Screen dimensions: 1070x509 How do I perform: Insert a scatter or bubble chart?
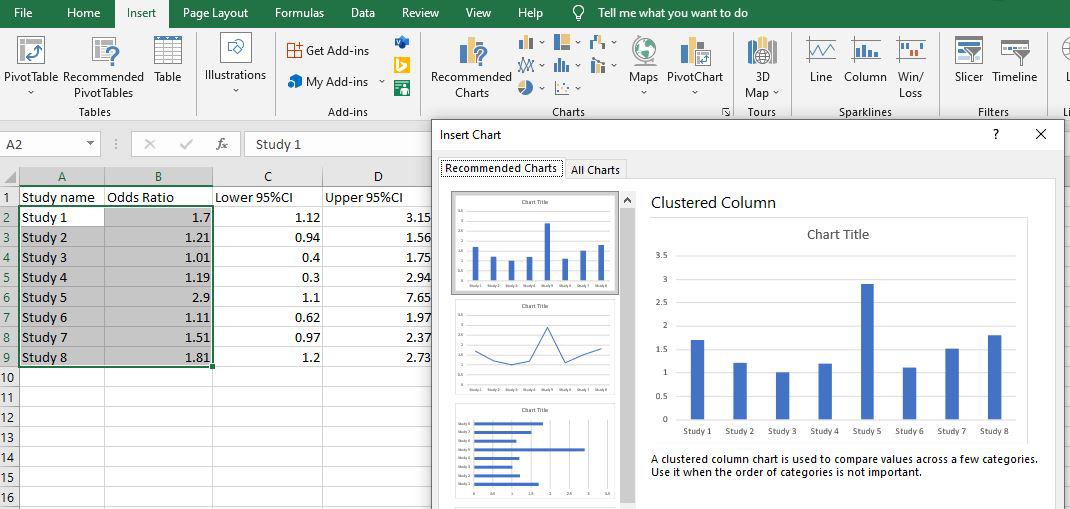(x=562, y=88)
